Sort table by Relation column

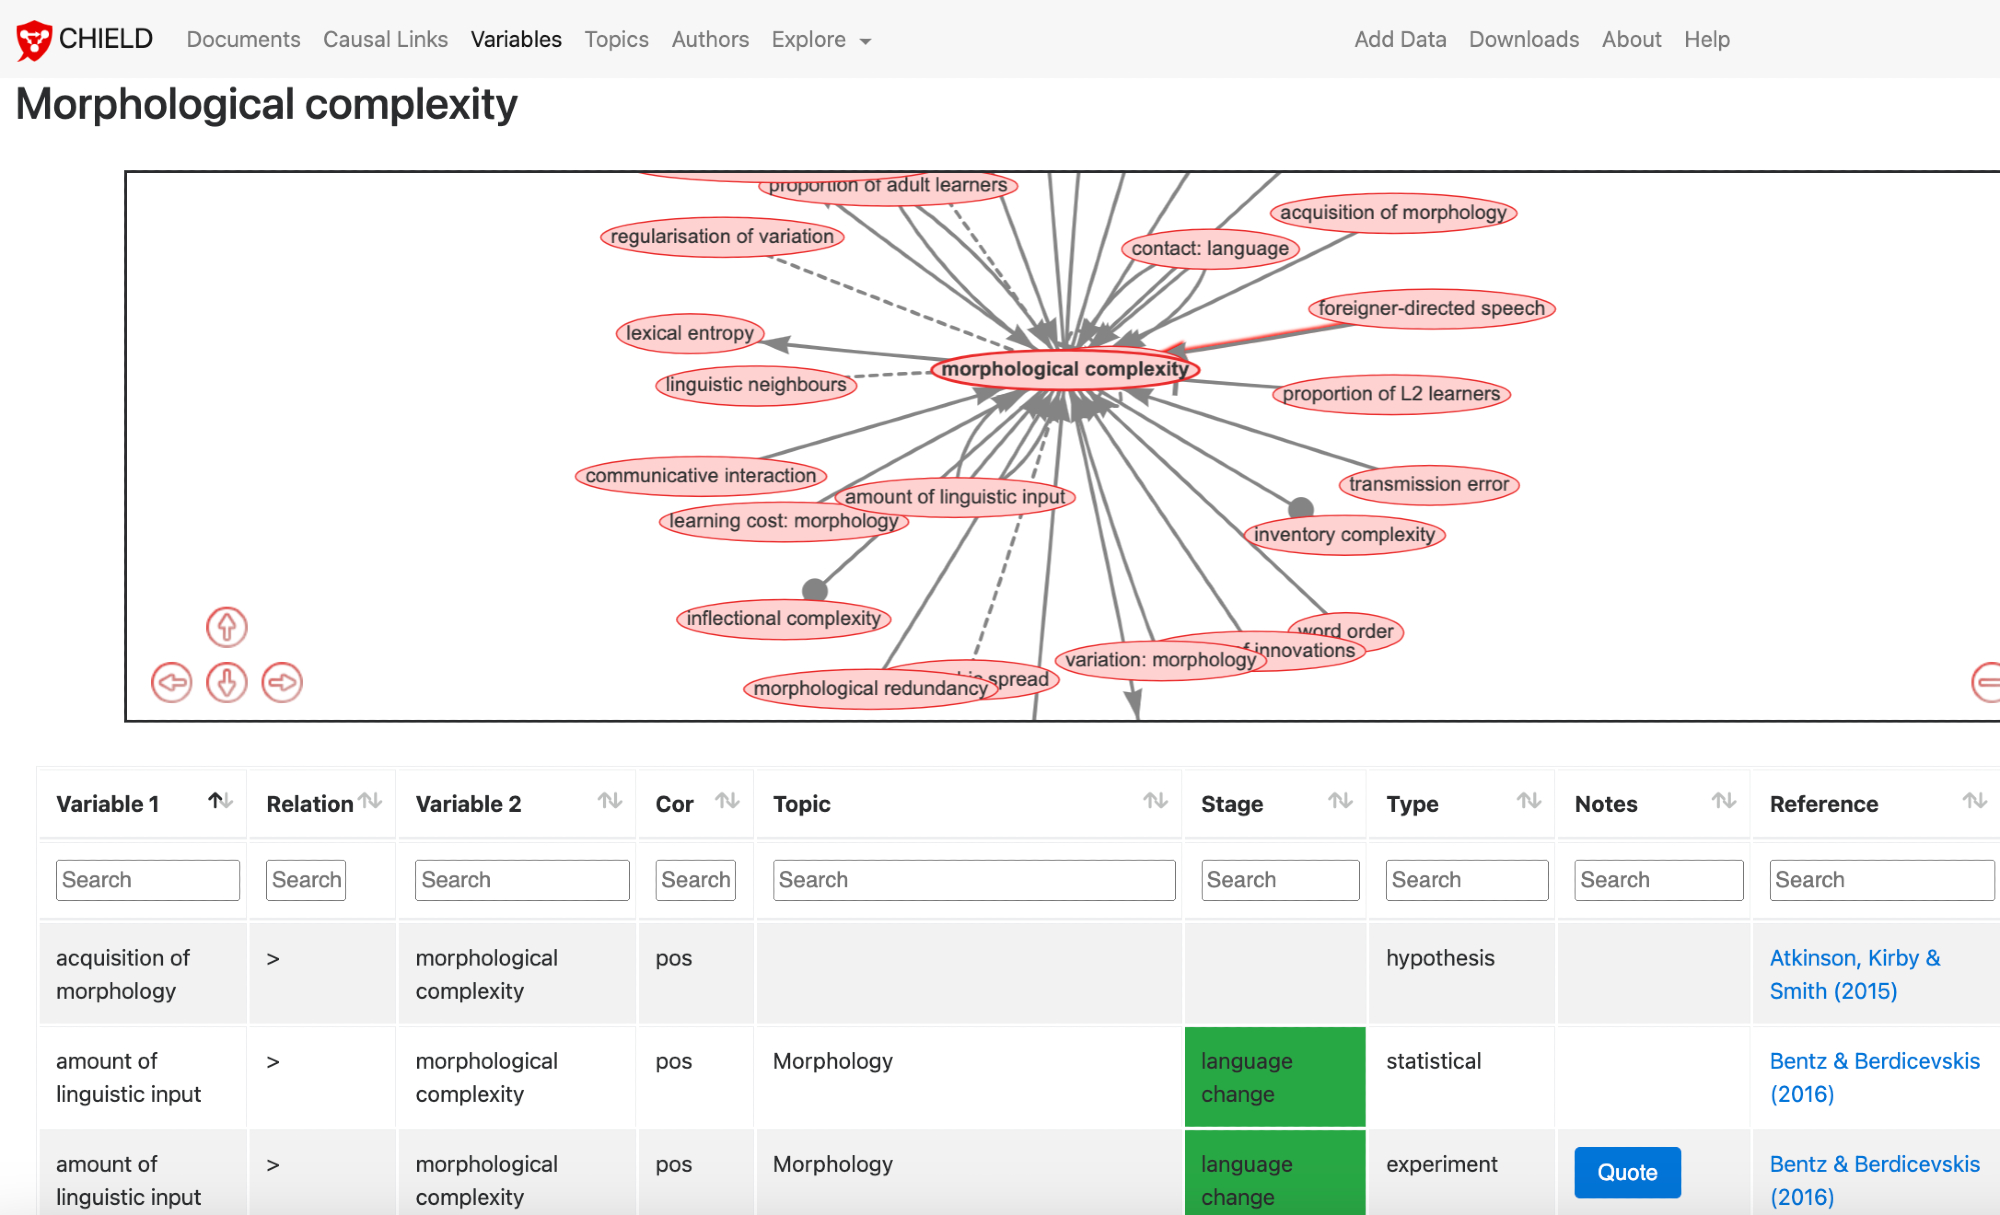click(x=371, y=801)
